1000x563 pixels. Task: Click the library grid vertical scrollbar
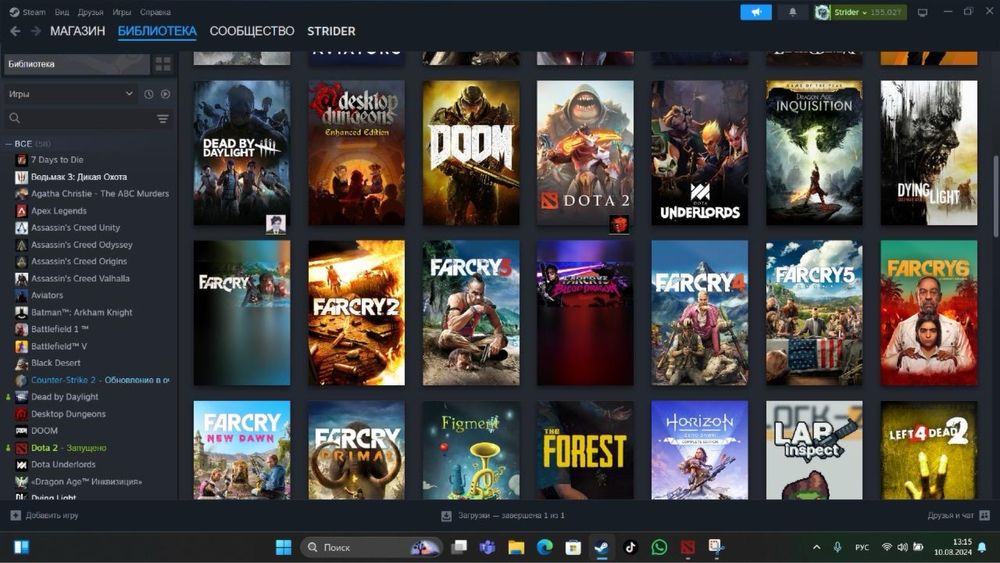point(995,195)
